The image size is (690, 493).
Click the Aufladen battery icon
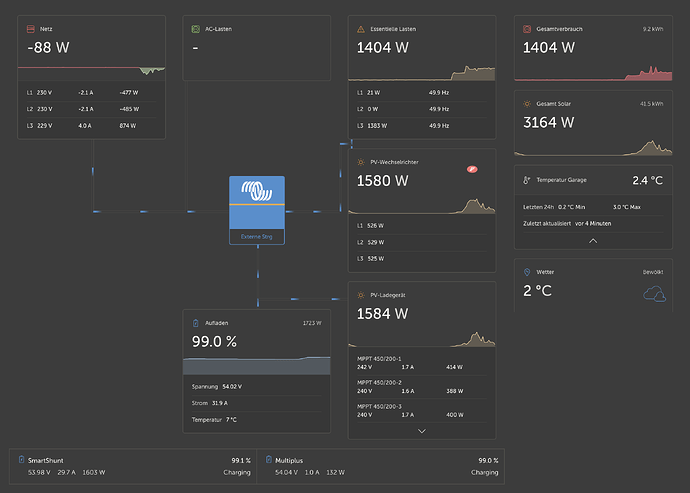(196, 323)
